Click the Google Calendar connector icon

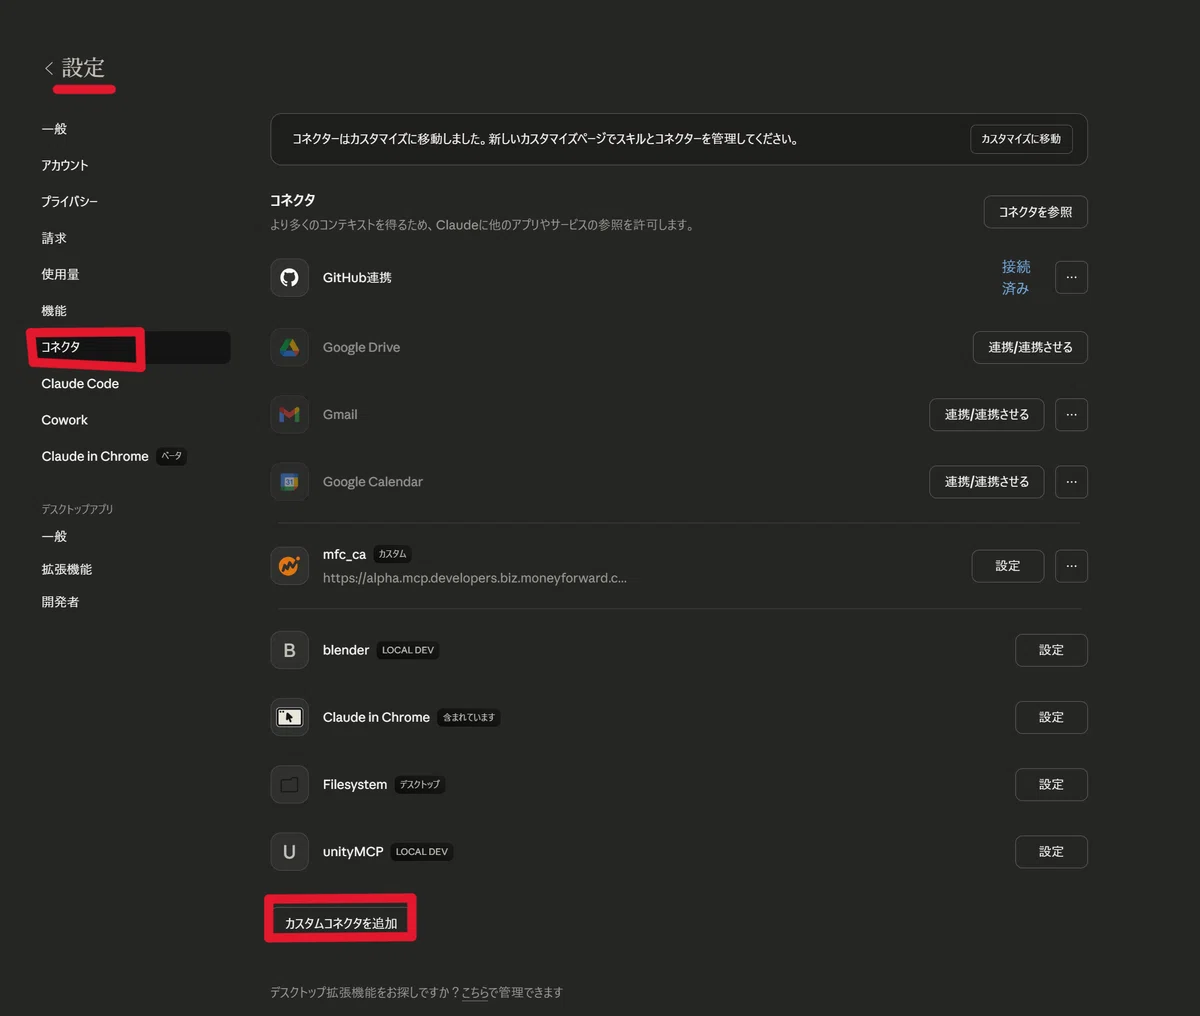[289, 481]
